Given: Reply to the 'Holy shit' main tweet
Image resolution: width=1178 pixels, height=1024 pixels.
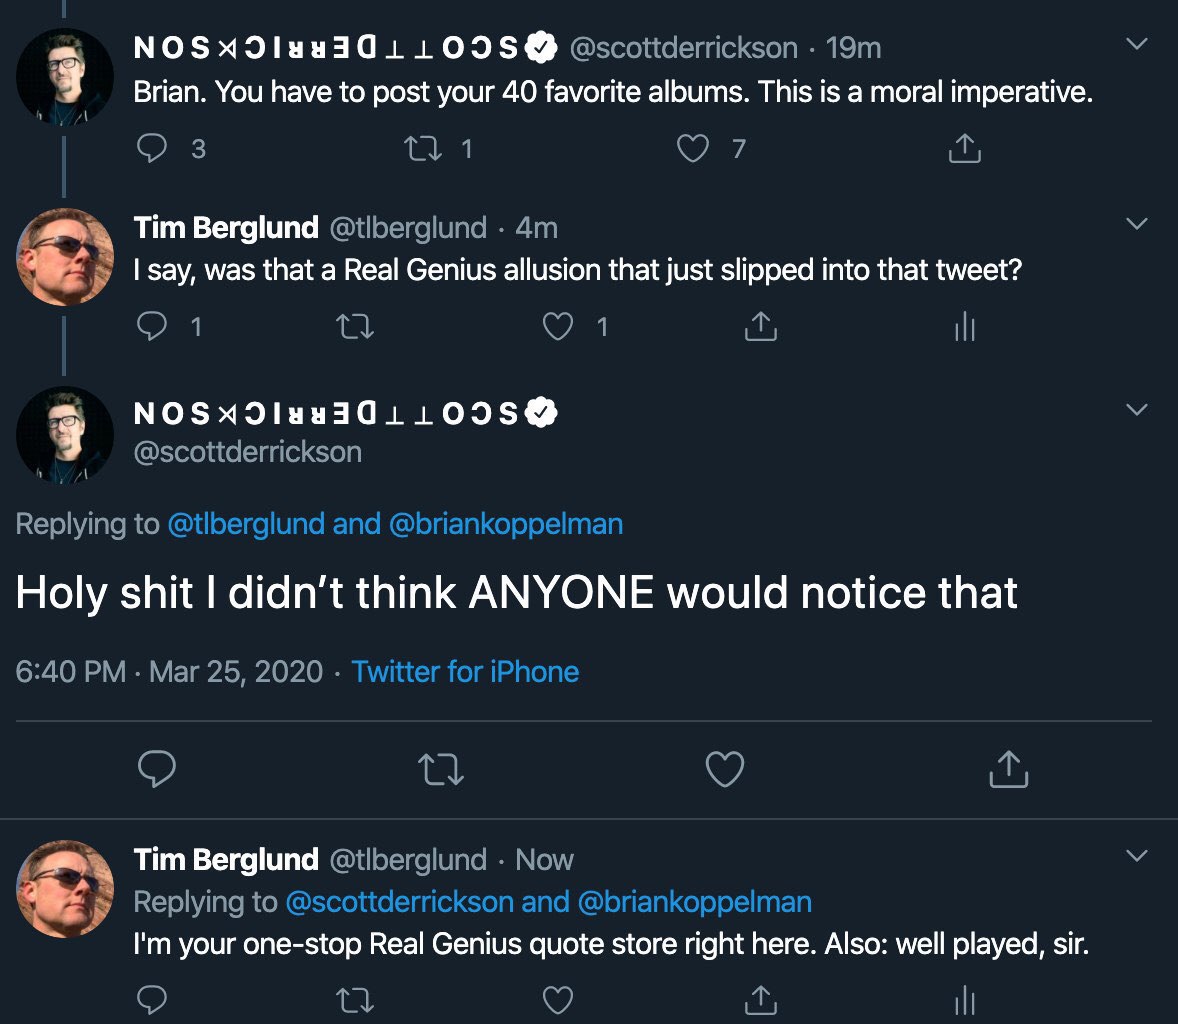Looking at the screenshot, I should point(156,769).
